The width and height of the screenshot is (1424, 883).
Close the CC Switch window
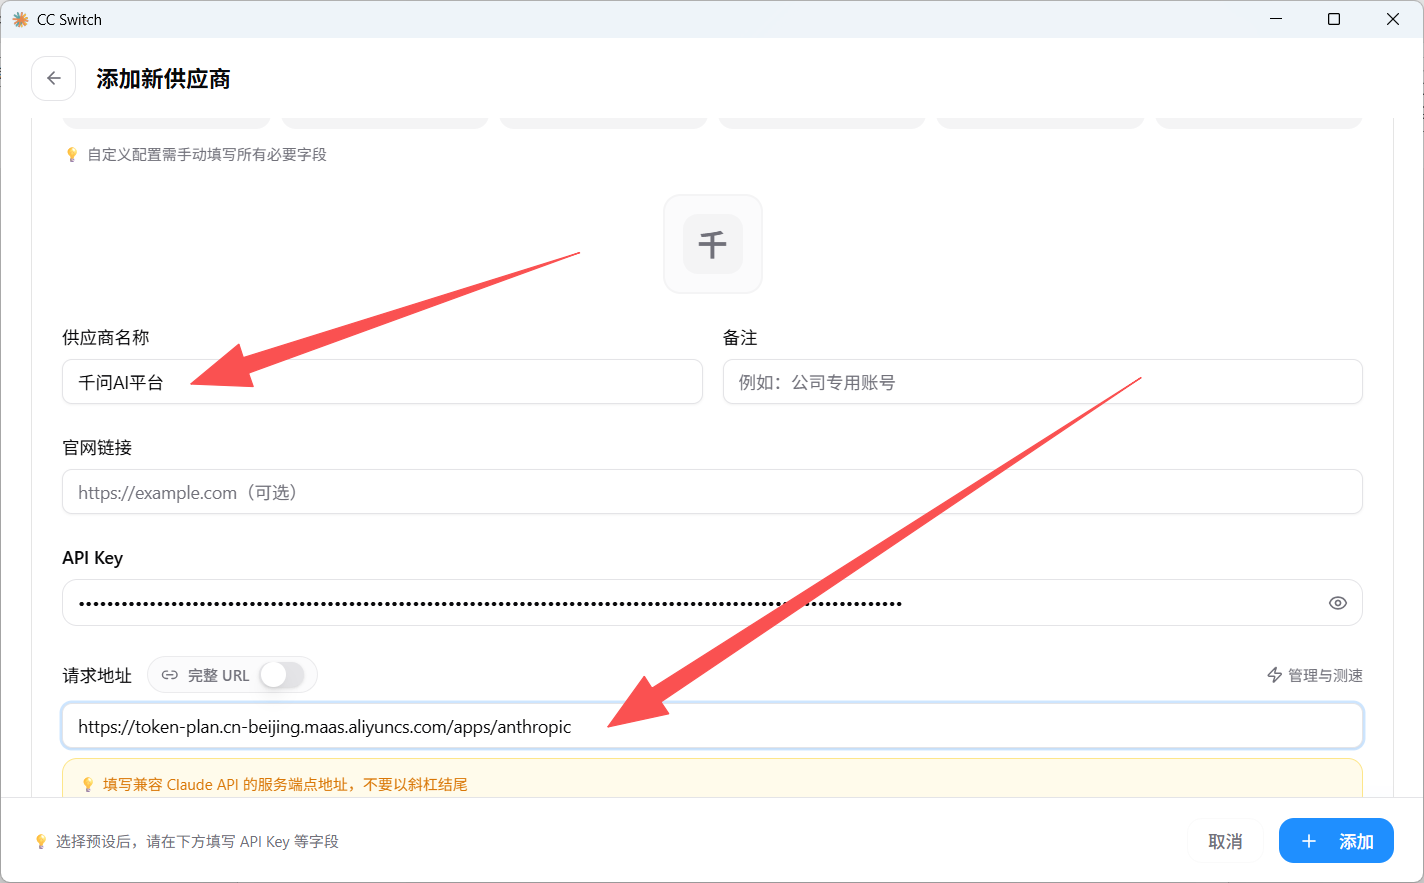coord(1393,19)
